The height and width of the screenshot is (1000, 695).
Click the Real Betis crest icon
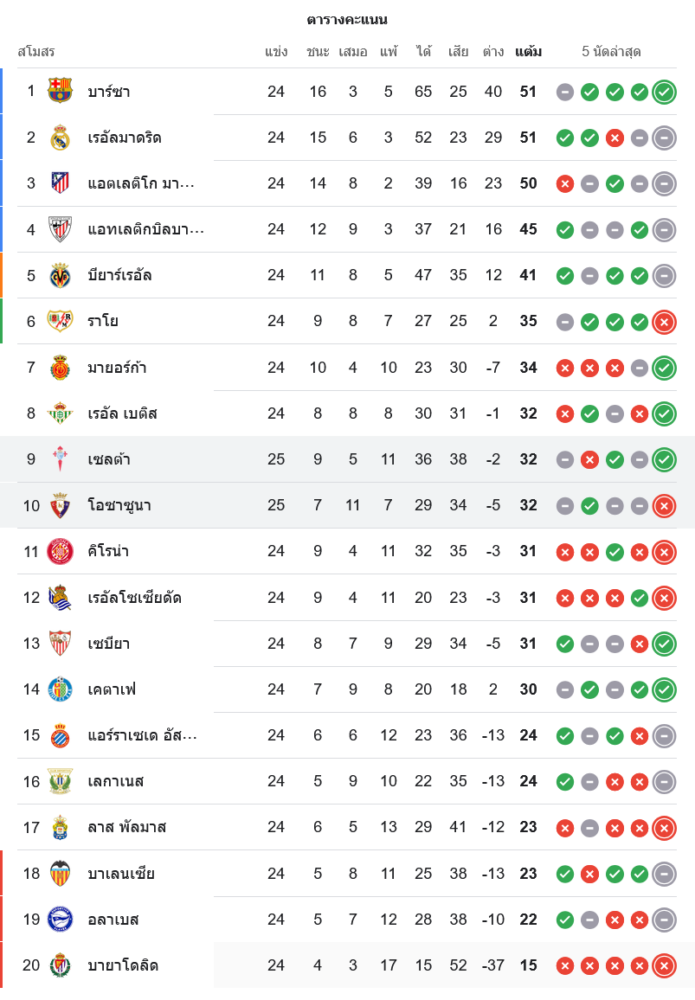60,413
